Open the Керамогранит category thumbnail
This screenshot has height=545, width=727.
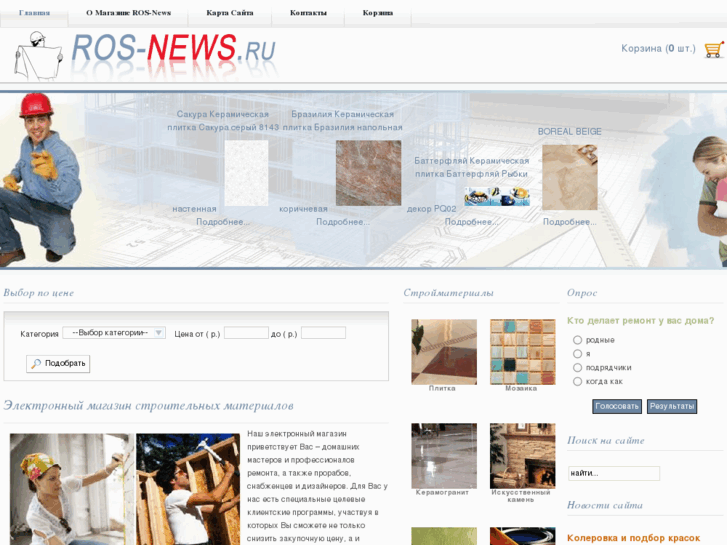click(444, 455)
